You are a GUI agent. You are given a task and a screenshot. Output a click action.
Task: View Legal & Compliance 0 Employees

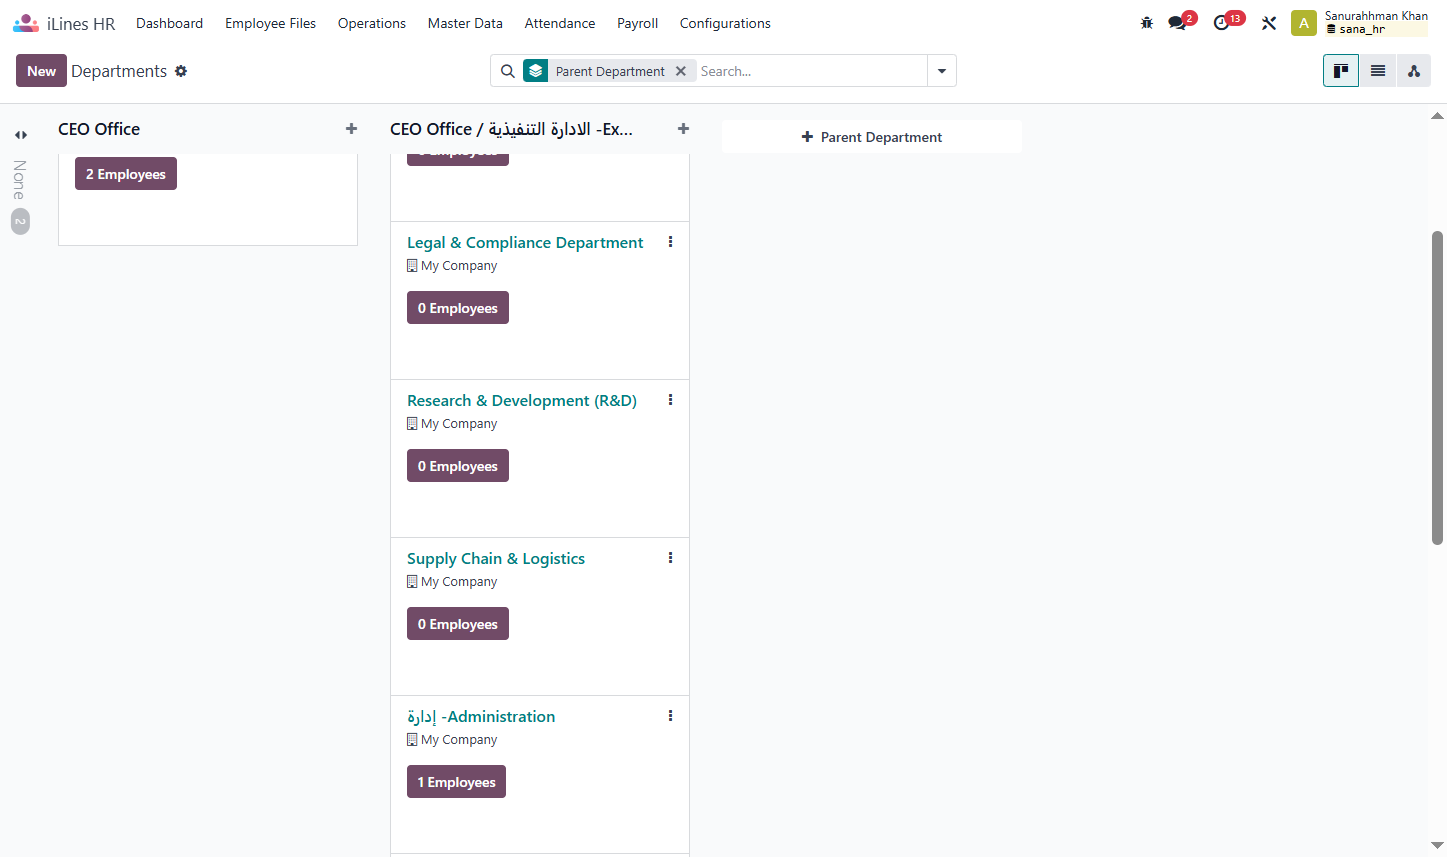tap(458, 308)
